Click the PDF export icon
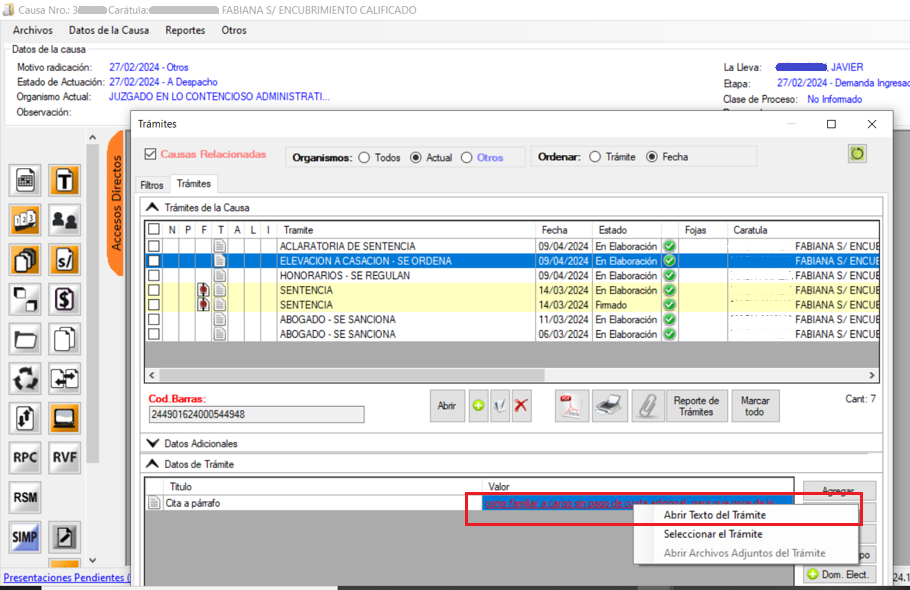The height and width of the screenshot is (590, 910). pos(572,406)
